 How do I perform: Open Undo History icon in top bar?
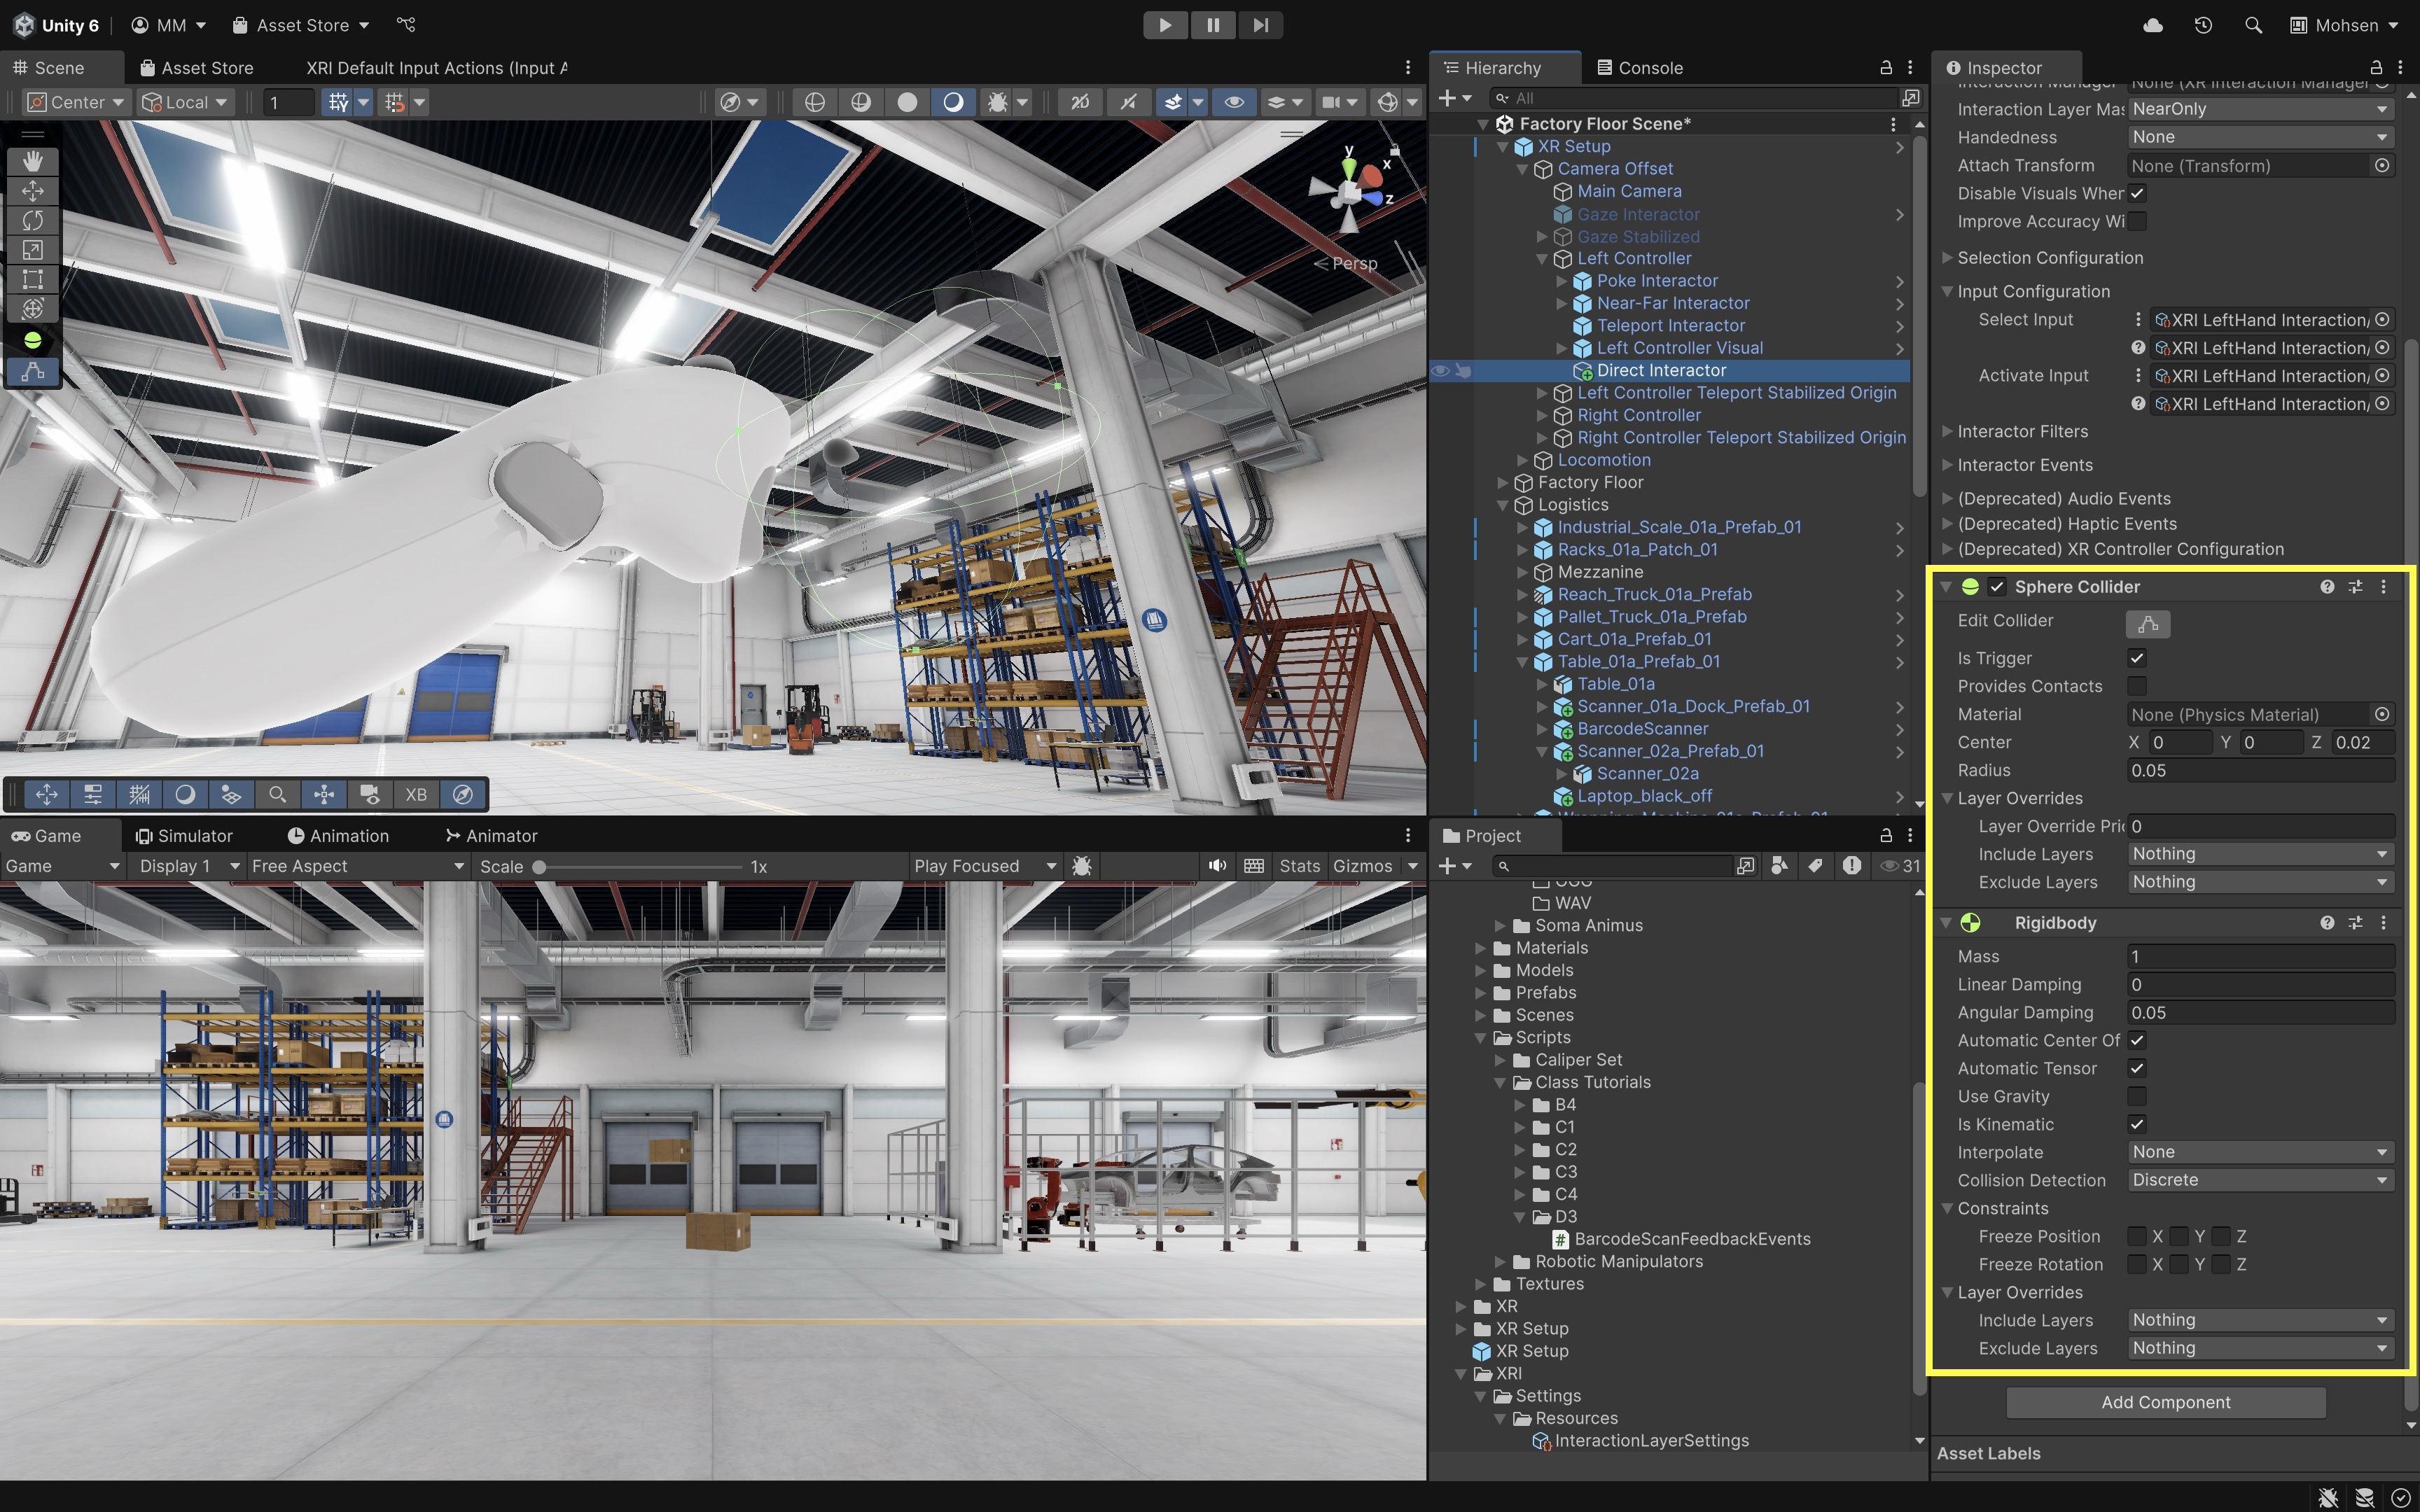pyautogui.click(x=2203, y=25)
